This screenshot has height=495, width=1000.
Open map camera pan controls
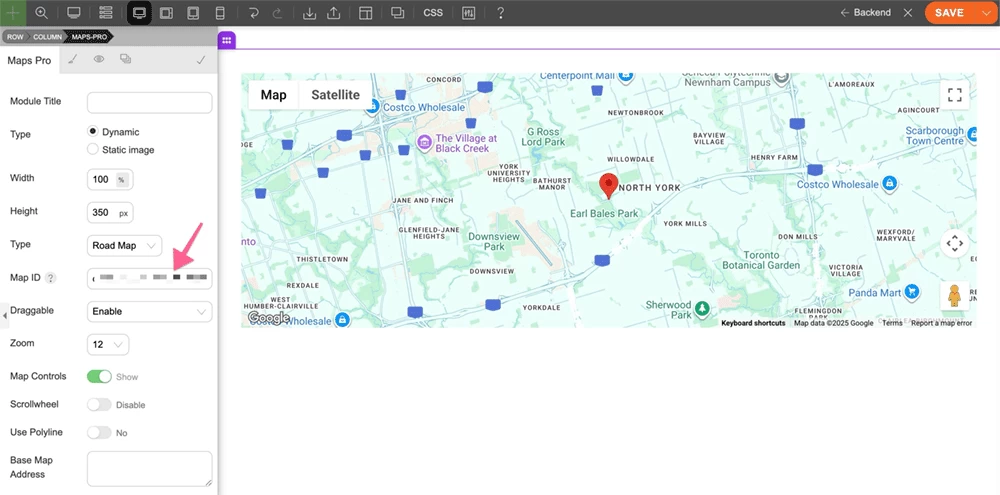(x=955, y=243)
